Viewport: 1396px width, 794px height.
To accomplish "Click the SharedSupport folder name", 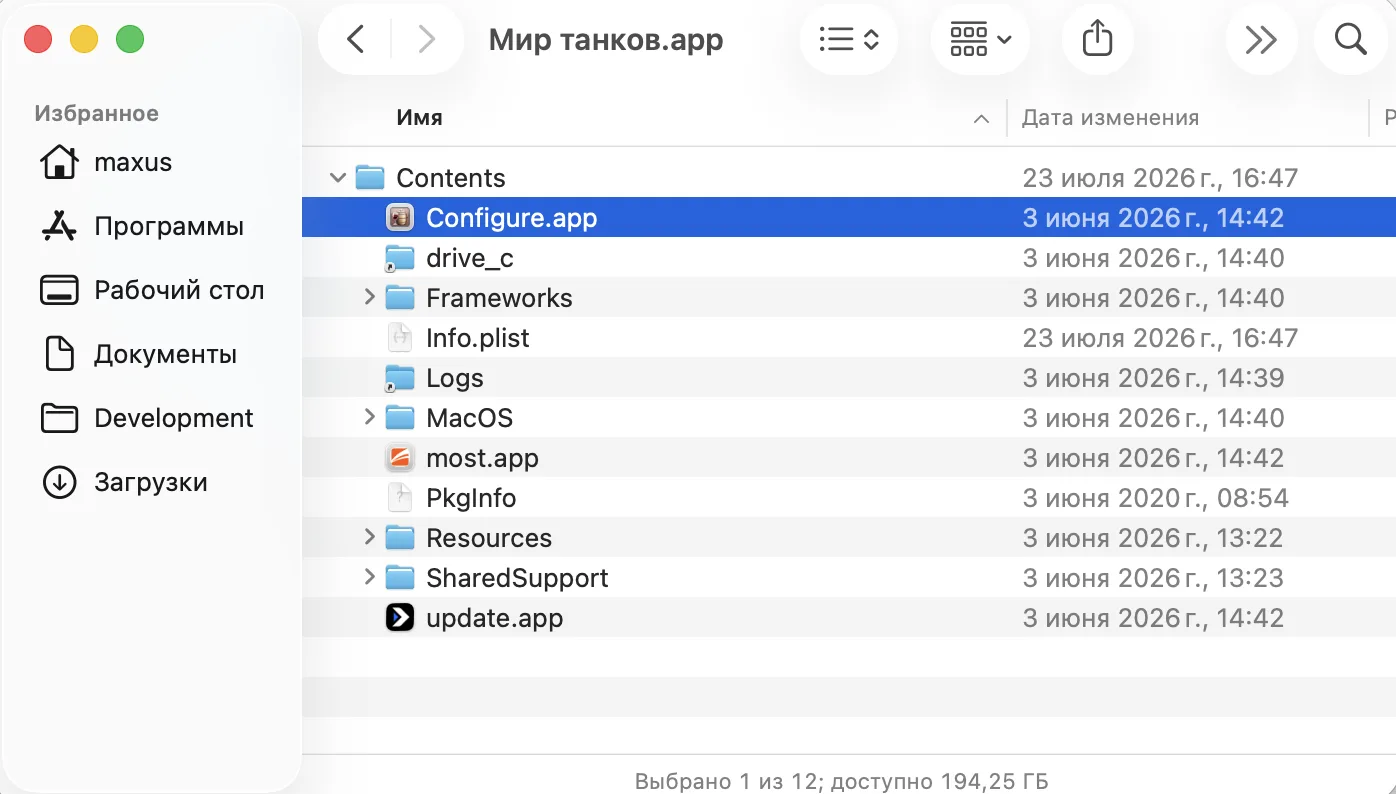I will [517, 578].
